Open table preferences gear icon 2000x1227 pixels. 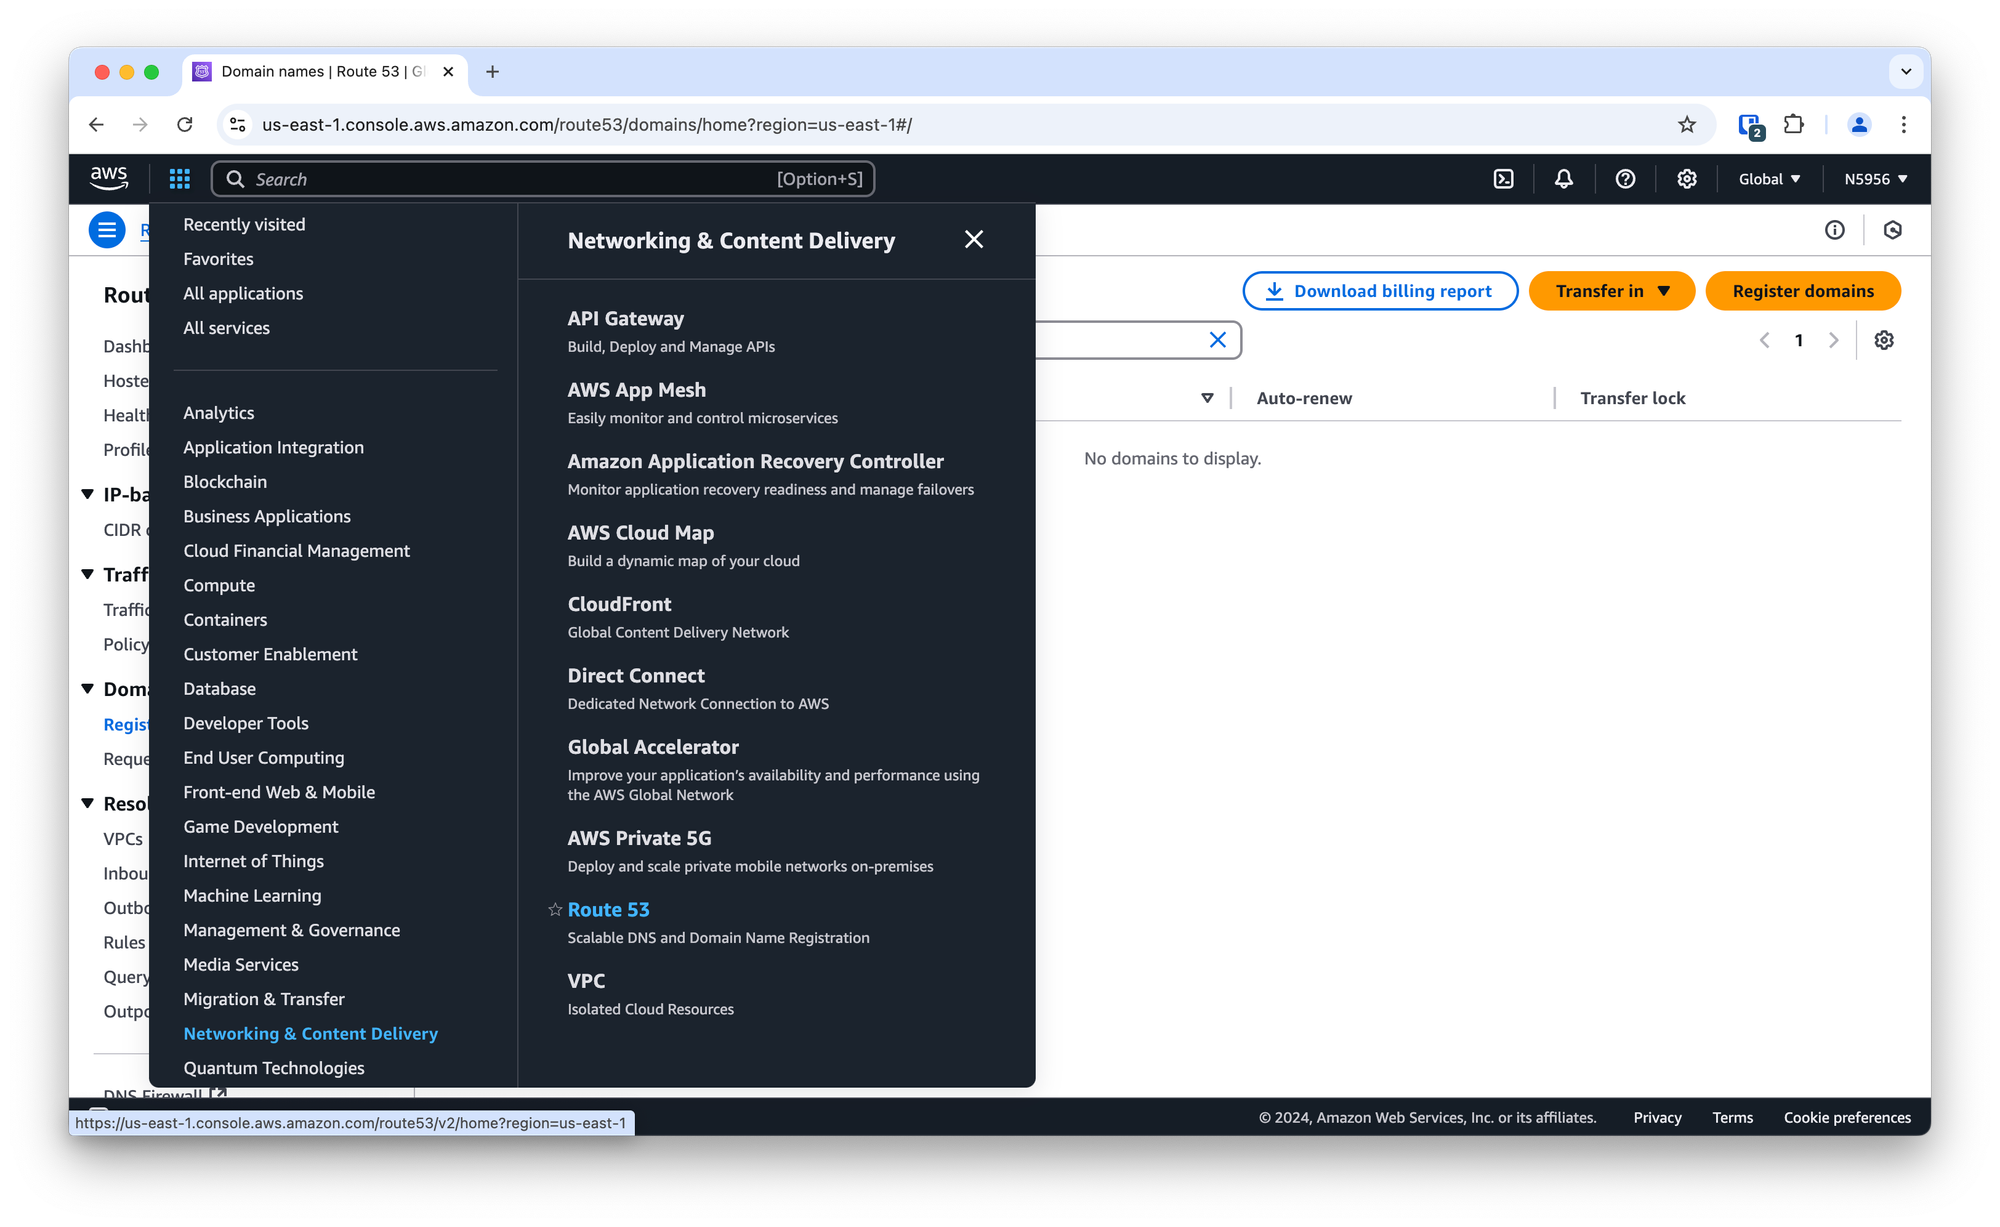(x=1884, y=340)
